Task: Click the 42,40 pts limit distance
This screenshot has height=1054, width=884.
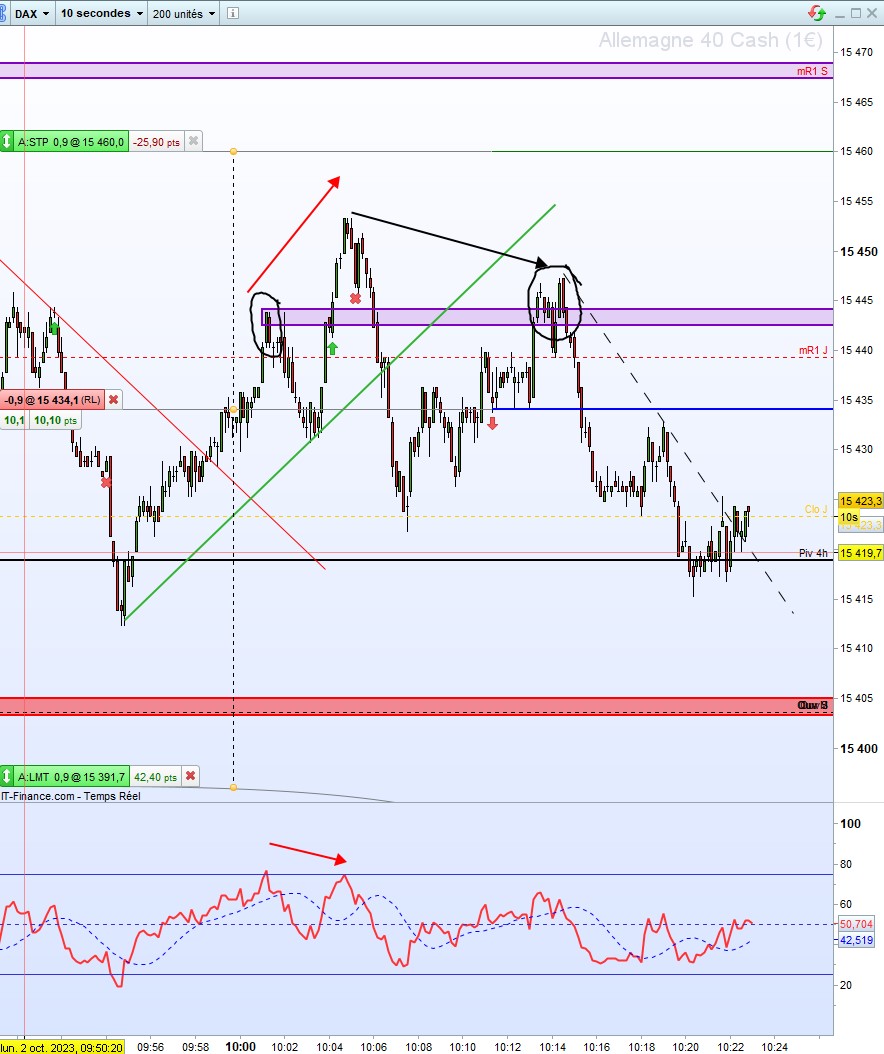Action: click(155, 777)
